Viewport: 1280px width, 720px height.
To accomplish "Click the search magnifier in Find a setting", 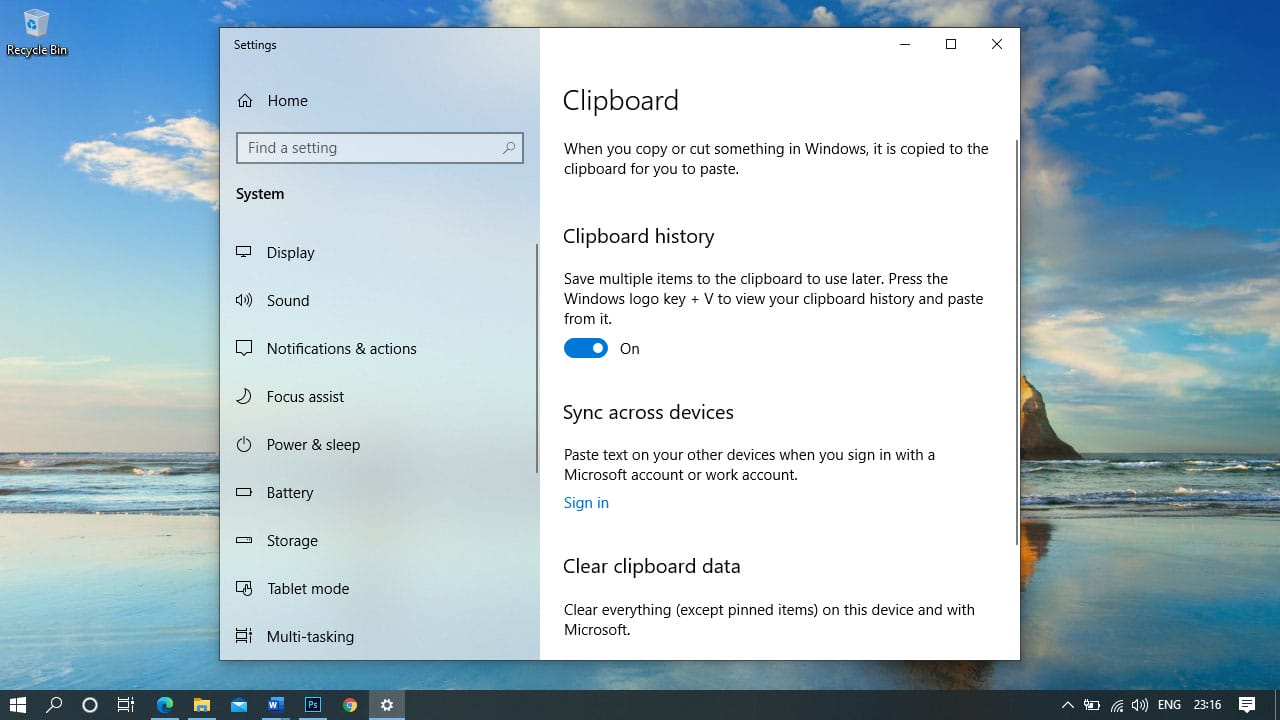I will (x=509, y=148).
